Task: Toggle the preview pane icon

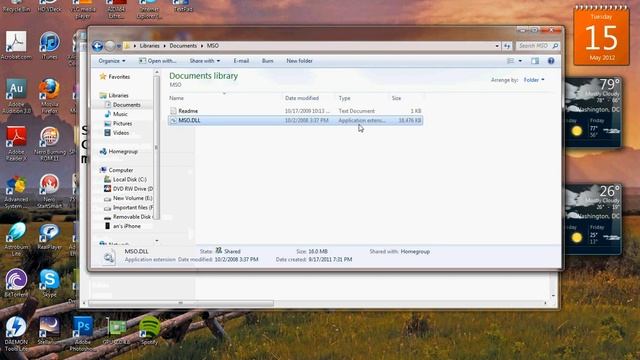Action: 535,61
